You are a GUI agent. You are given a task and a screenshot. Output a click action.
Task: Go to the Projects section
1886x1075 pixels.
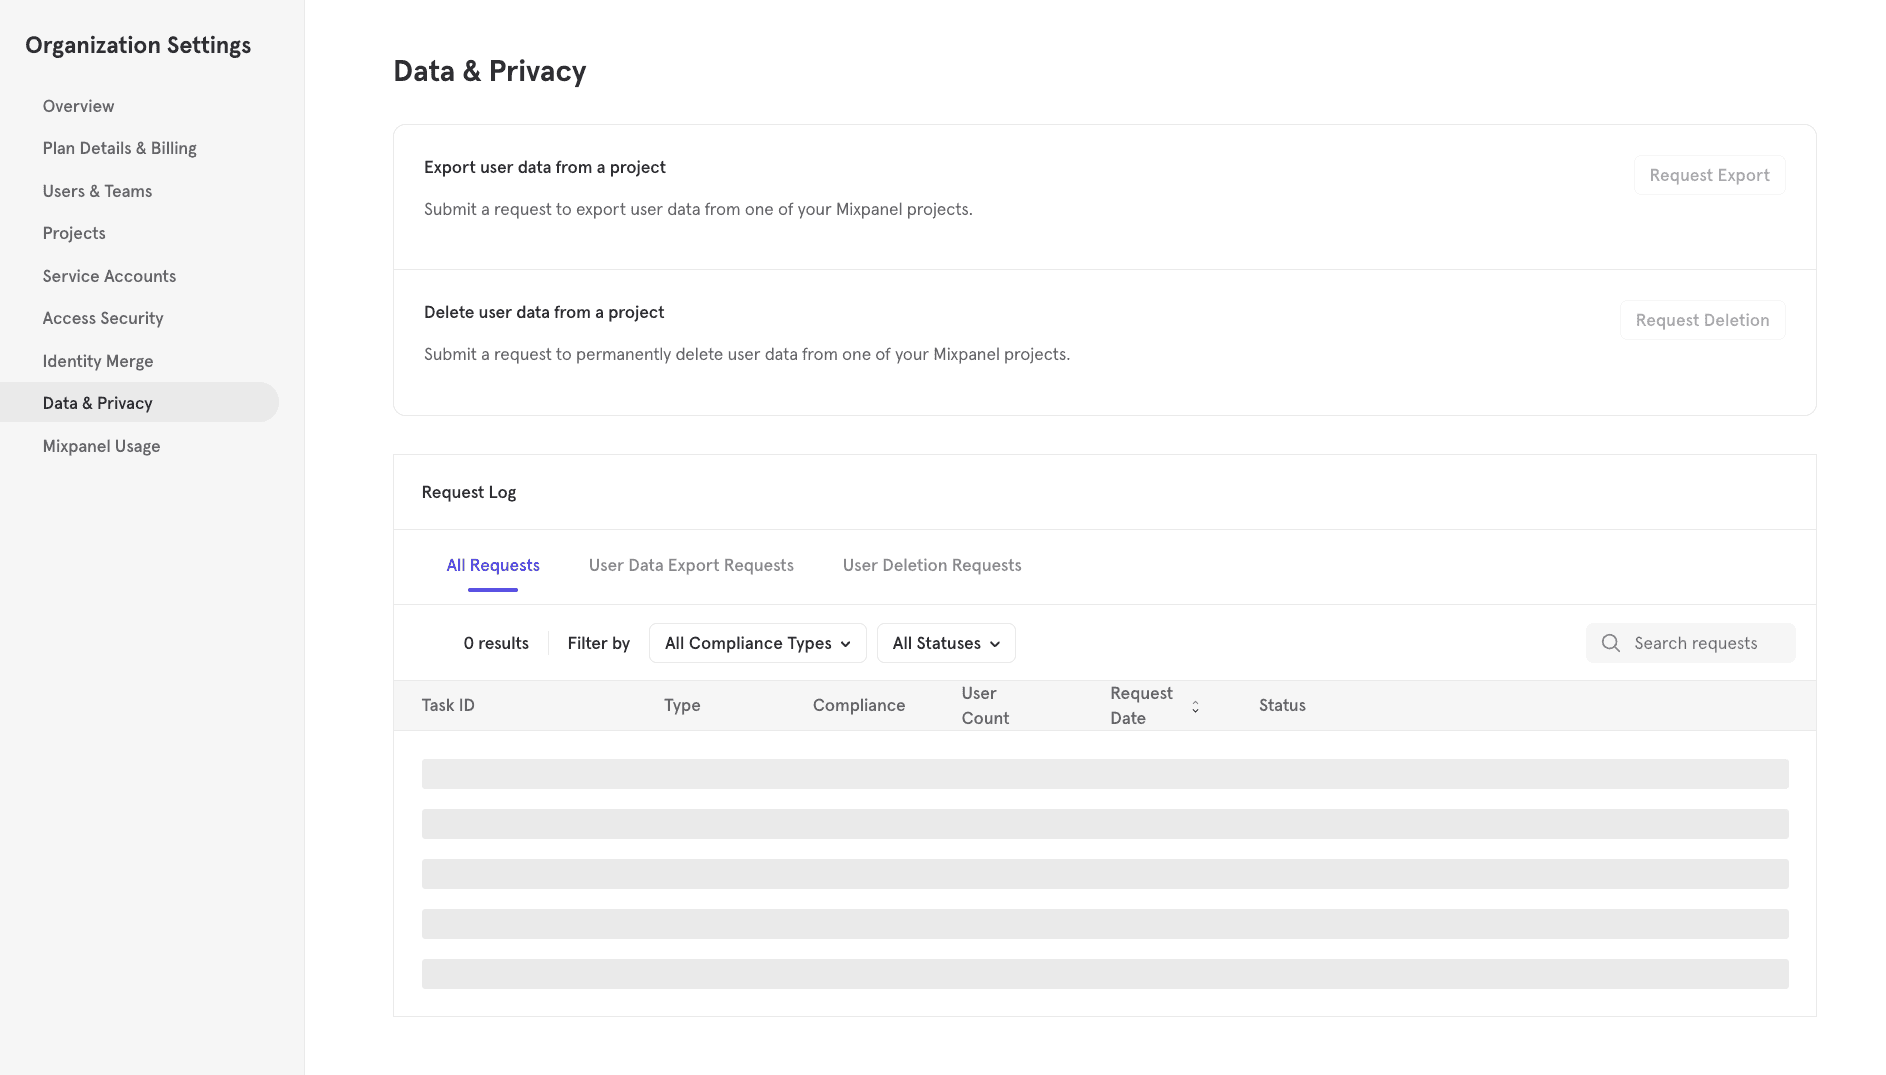pyautogui.click(x=74, y=233)
